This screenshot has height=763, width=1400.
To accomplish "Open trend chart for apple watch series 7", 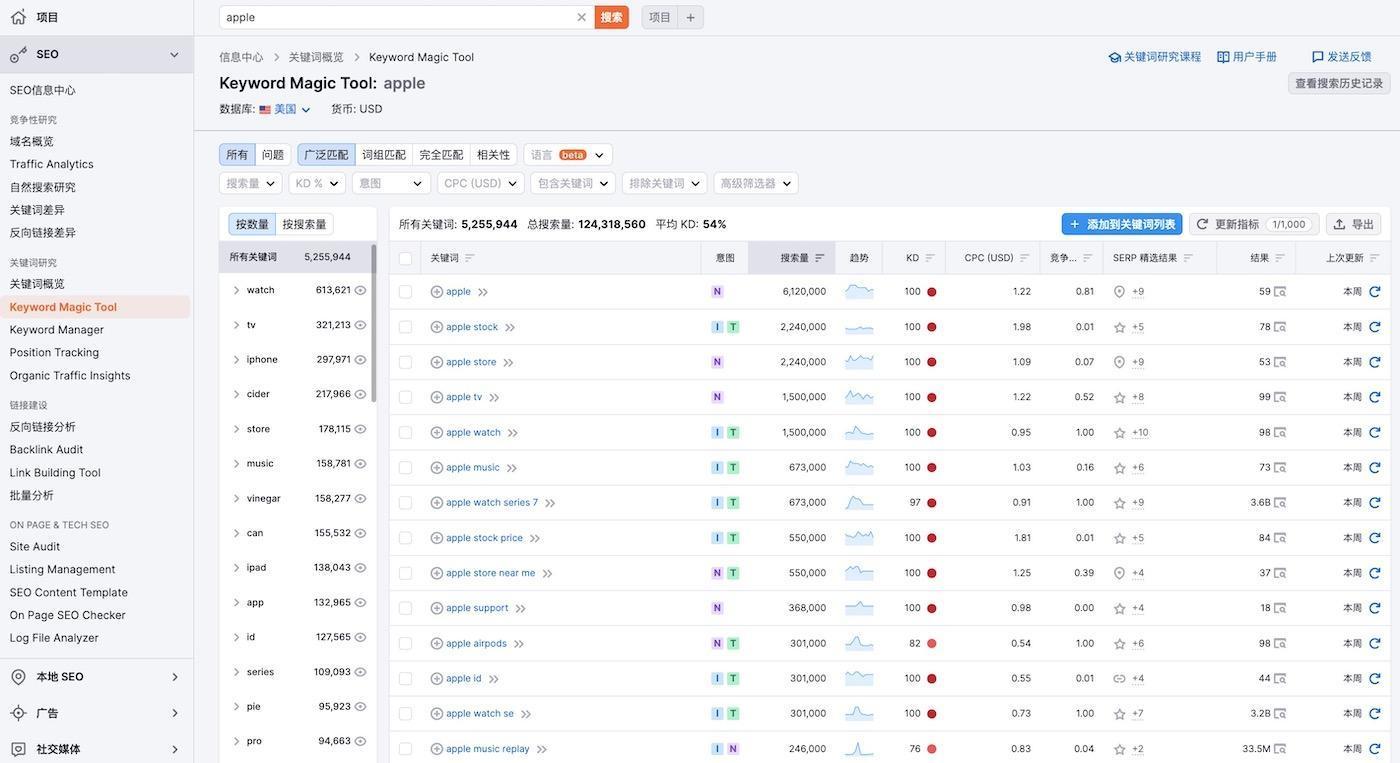I will point(859,502).
